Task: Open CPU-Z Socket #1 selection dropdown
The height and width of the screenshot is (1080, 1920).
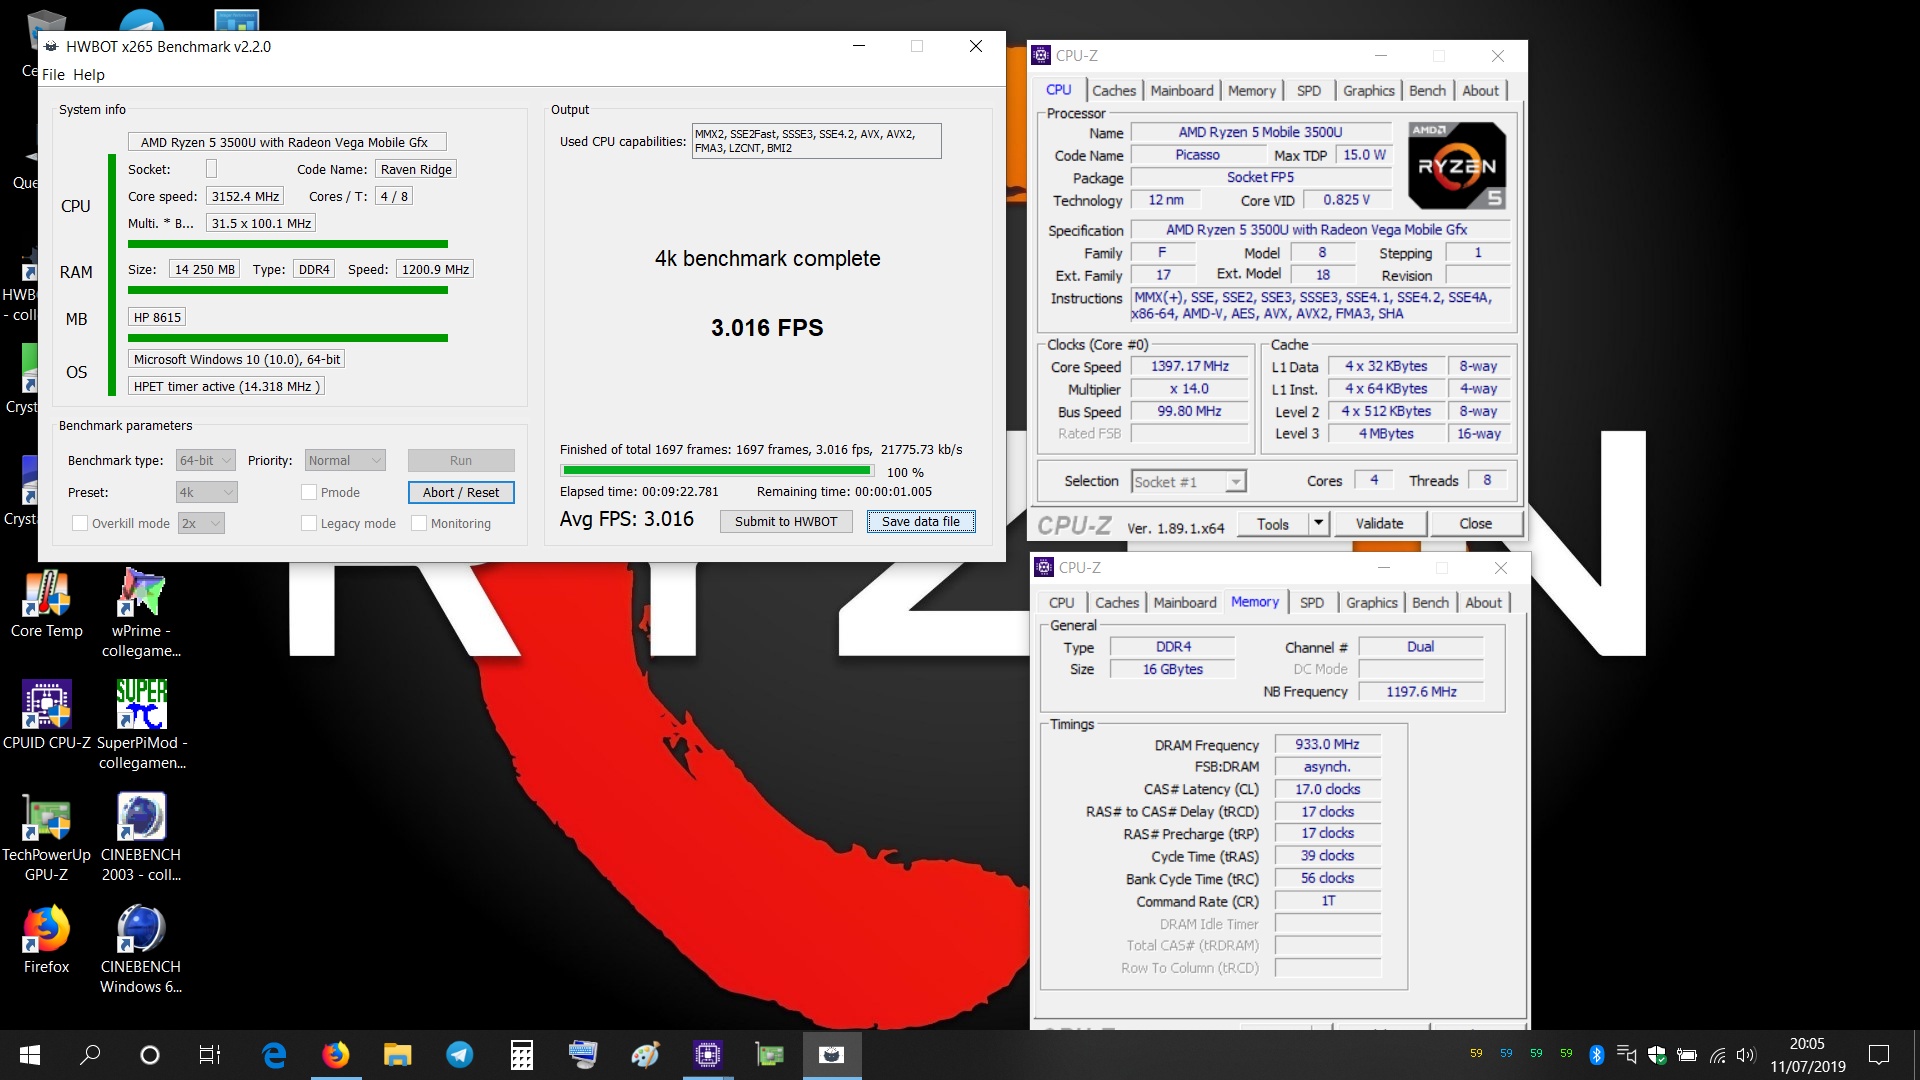Action: [x=1188, y=482]
